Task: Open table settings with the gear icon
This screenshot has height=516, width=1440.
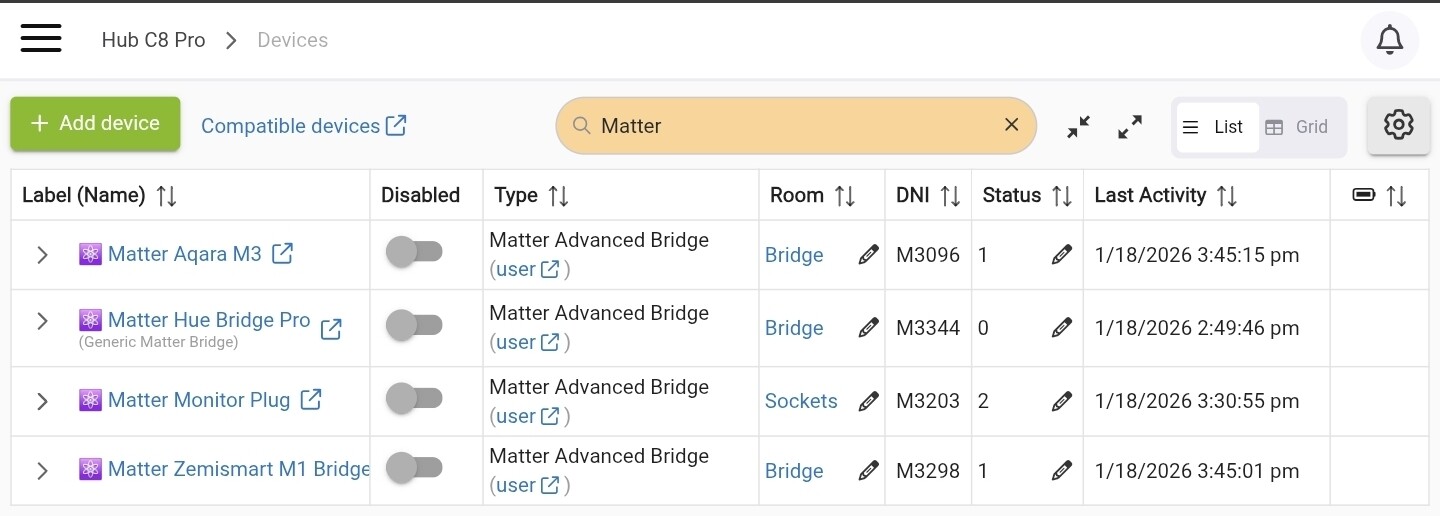Action: pos(1398,125)
